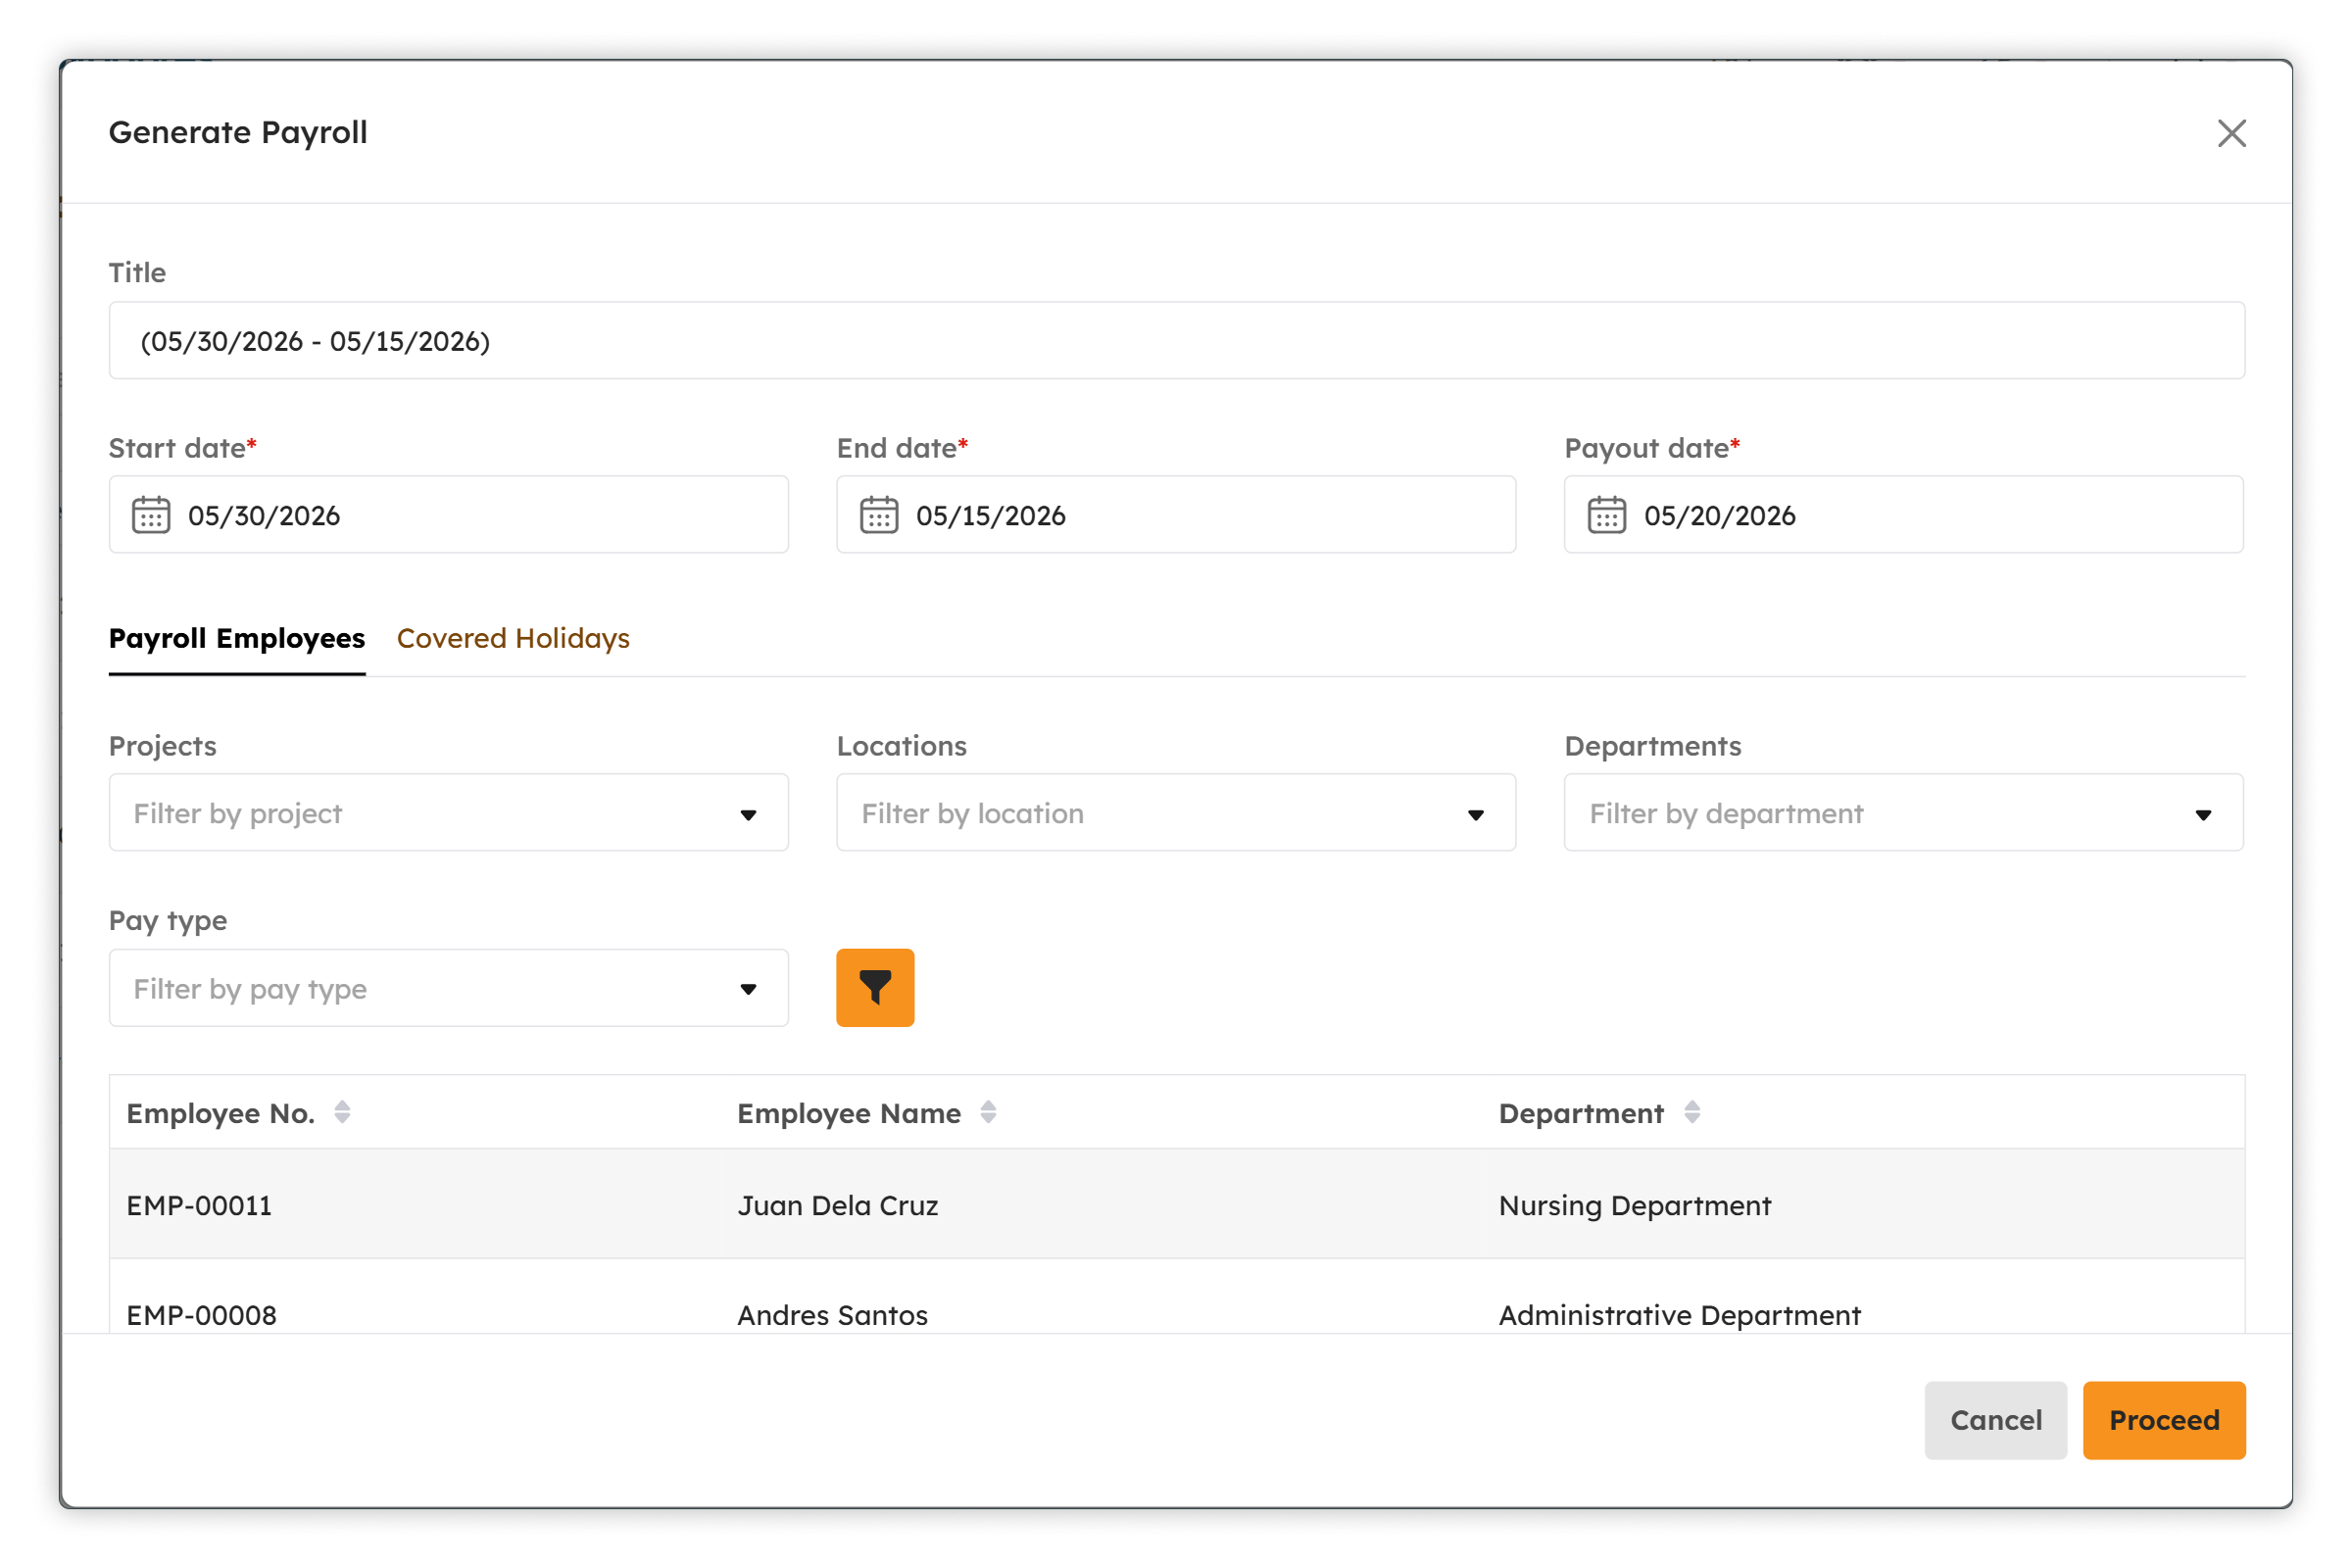
Task: Select the Andres Santos name cell
Action: pyautogui.click(x=833, y=1315)
